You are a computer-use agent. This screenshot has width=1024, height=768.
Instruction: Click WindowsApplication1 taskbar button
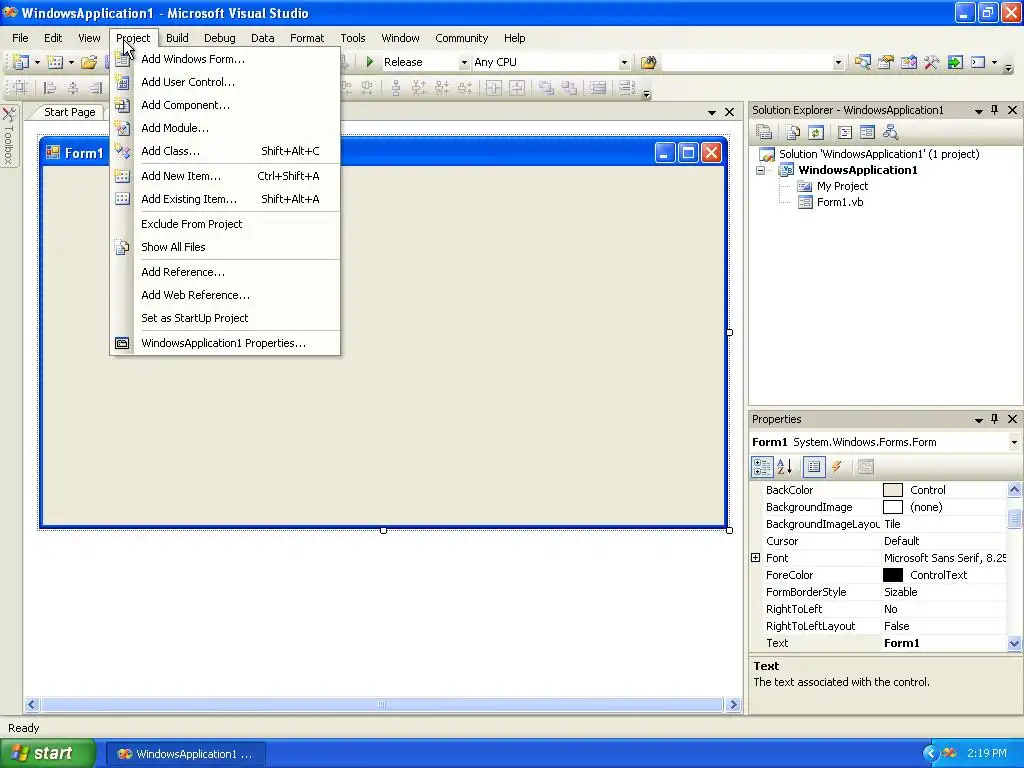[185, 754]
